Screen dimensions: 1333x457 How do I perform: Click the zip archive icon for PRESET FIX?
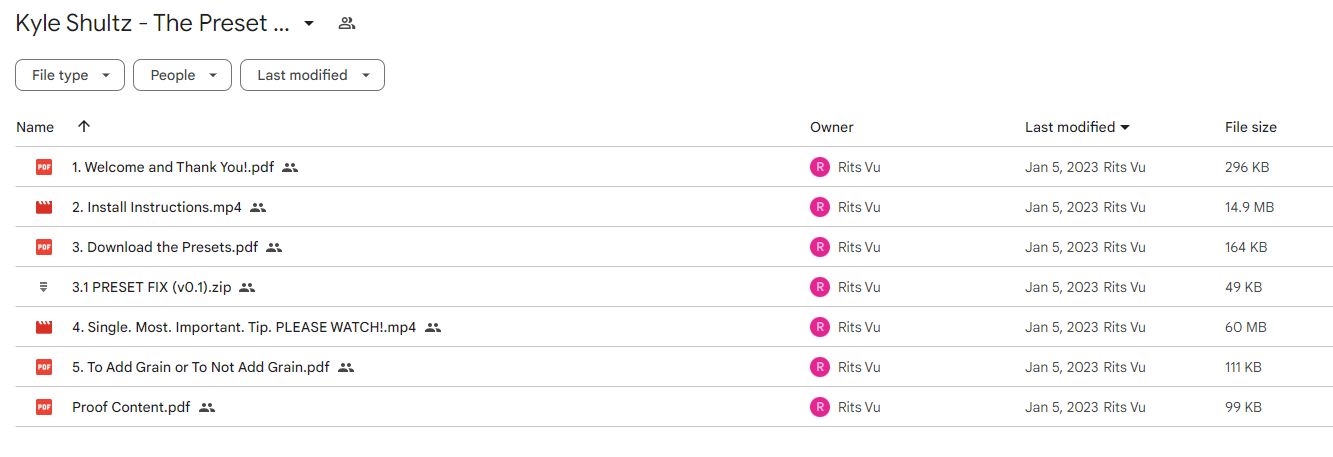pos(44,287)
